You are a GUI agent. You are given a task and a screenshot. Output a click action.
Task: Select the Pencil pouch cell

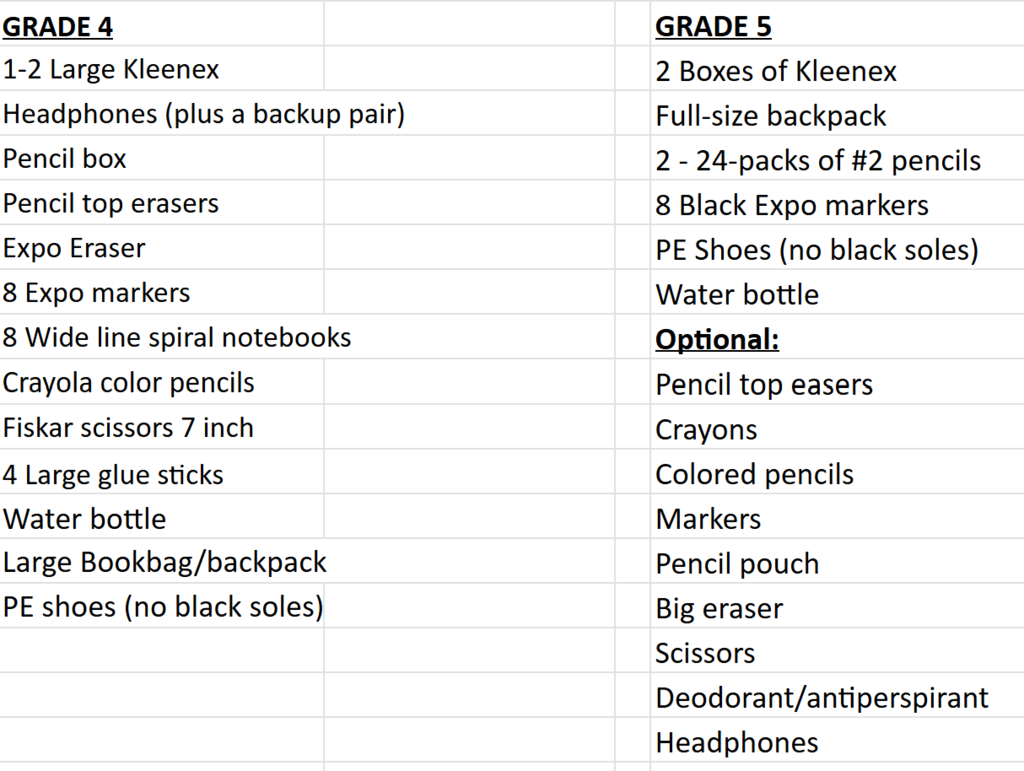coord(837,561)
